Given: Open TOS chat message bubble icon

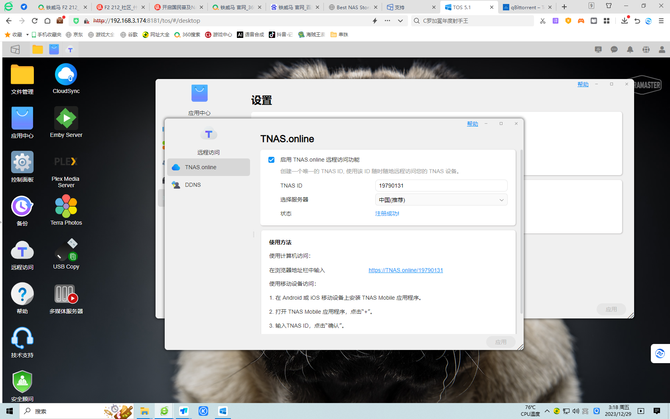Looking at the screenshot, I should [614, 50].
